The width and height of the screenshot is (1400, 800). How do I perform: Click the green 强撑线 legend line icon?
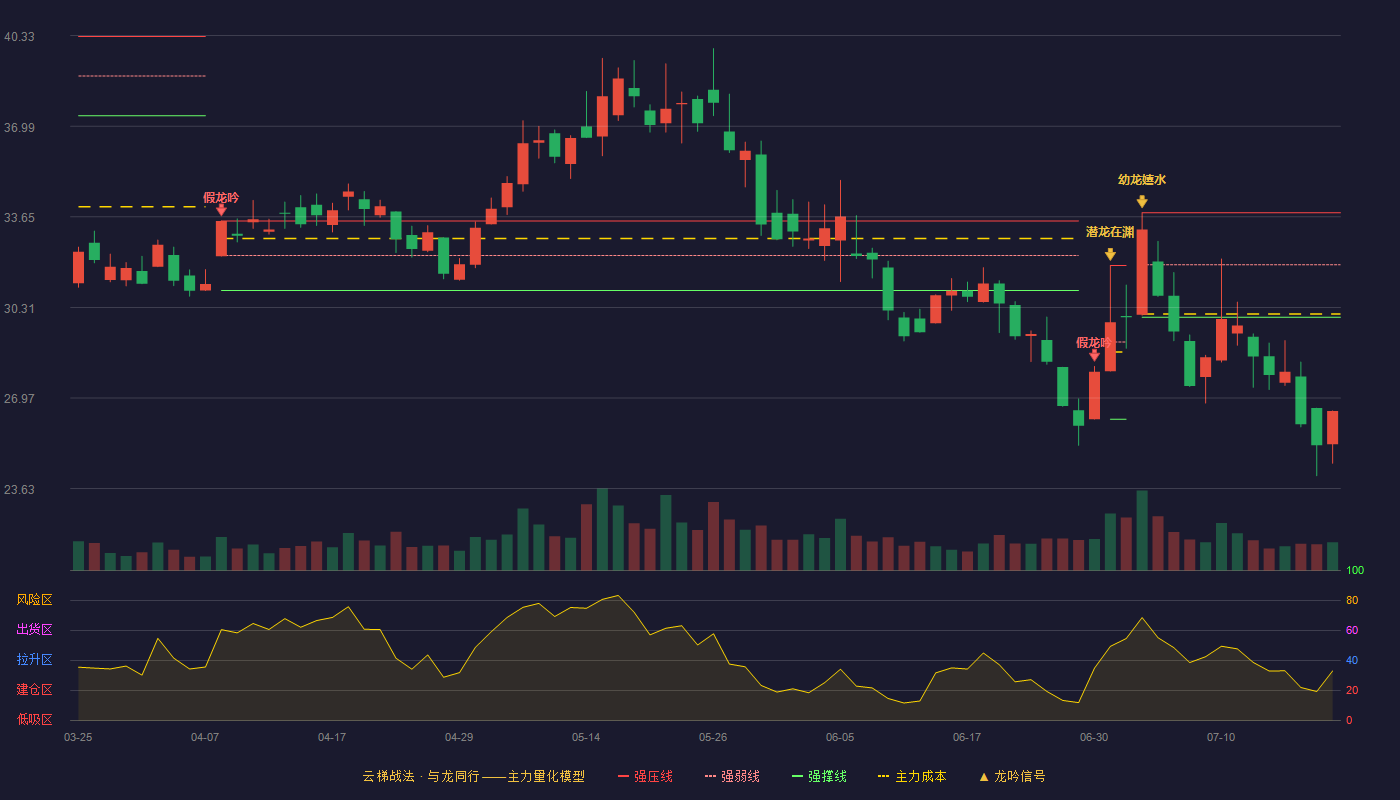(797, 776)
